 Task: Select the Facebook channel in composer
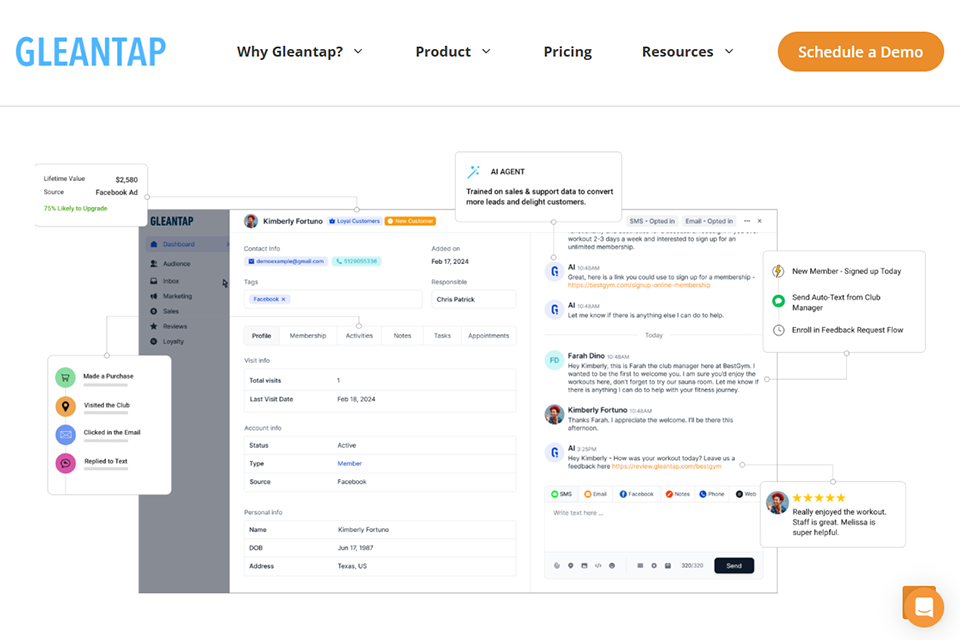[637, 494]
